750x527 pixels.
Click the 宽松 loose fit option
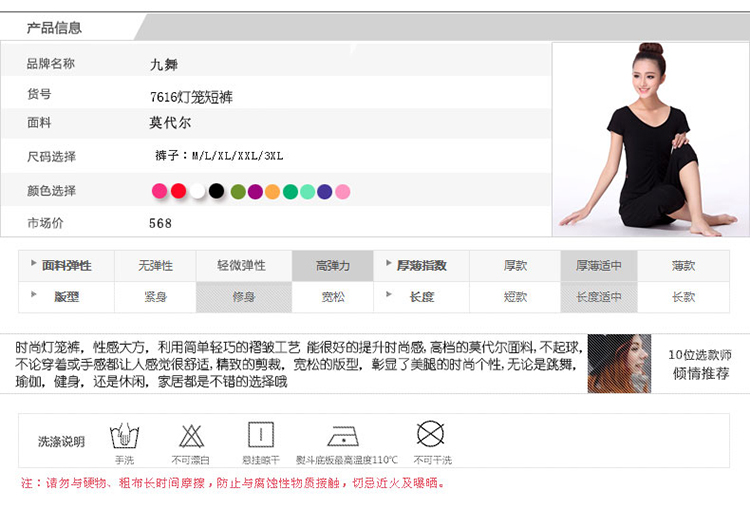[x=333, y=297]
